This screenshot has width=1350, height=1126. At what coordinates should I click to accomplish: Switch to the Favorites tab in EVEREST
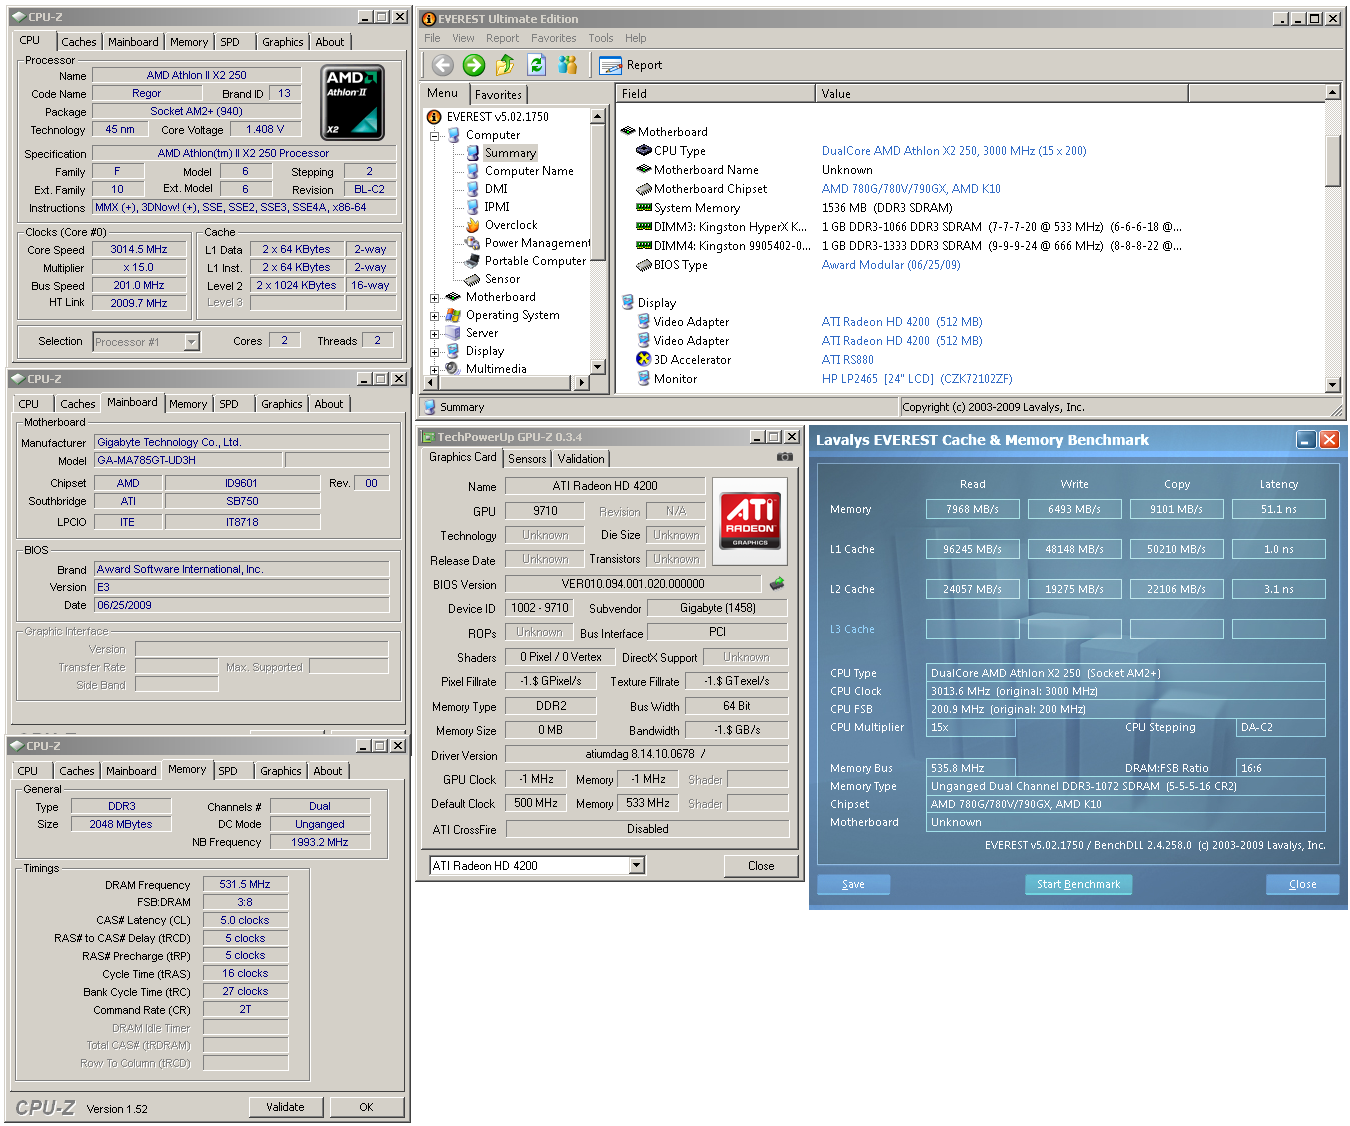tap(498, 95)
